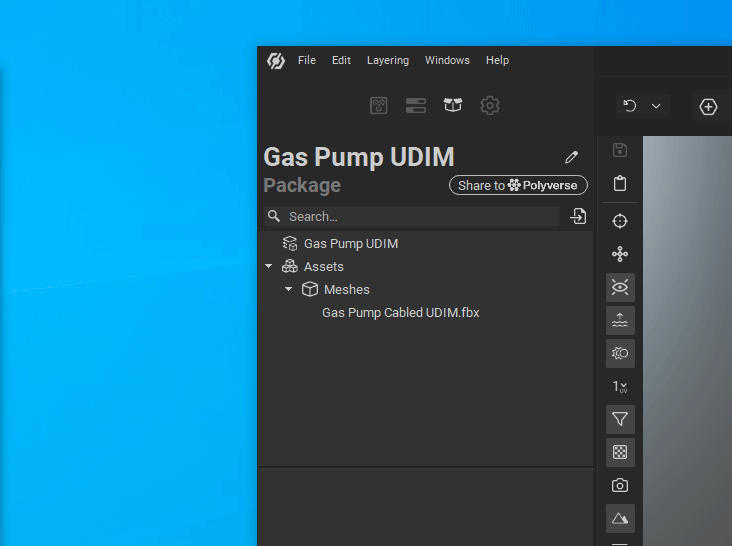Toggle the eye visibility icon

[620, 287]
